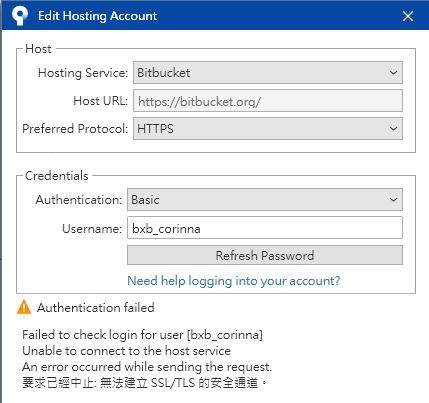Click the Failed to check login line
Screen dimensions: 429x403
pyautogui.click(x=142, y=335)
